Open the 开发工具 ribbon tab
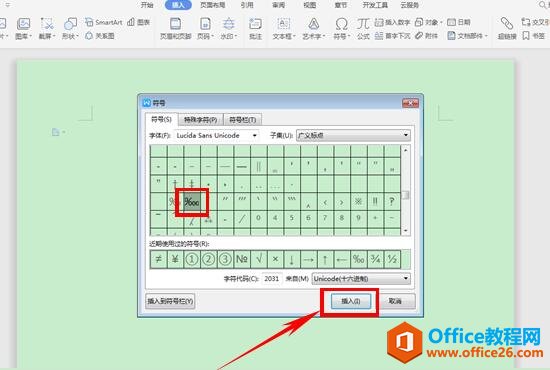The image size is (550, 370). pyautogui.click(x=375, y=5)
